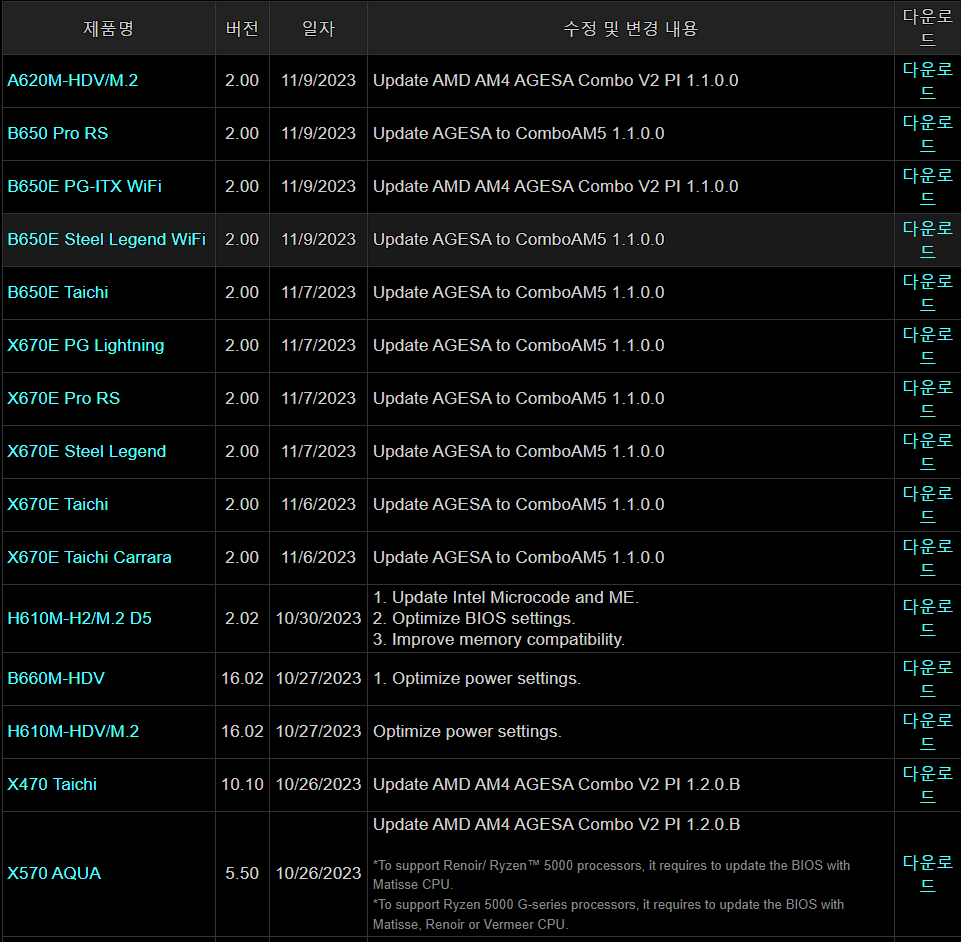Image resolution: width=961 pixels, height=942 pixels.
Task: Open the A620M-HDV/M.2 product link
Action: coord(72,80)
